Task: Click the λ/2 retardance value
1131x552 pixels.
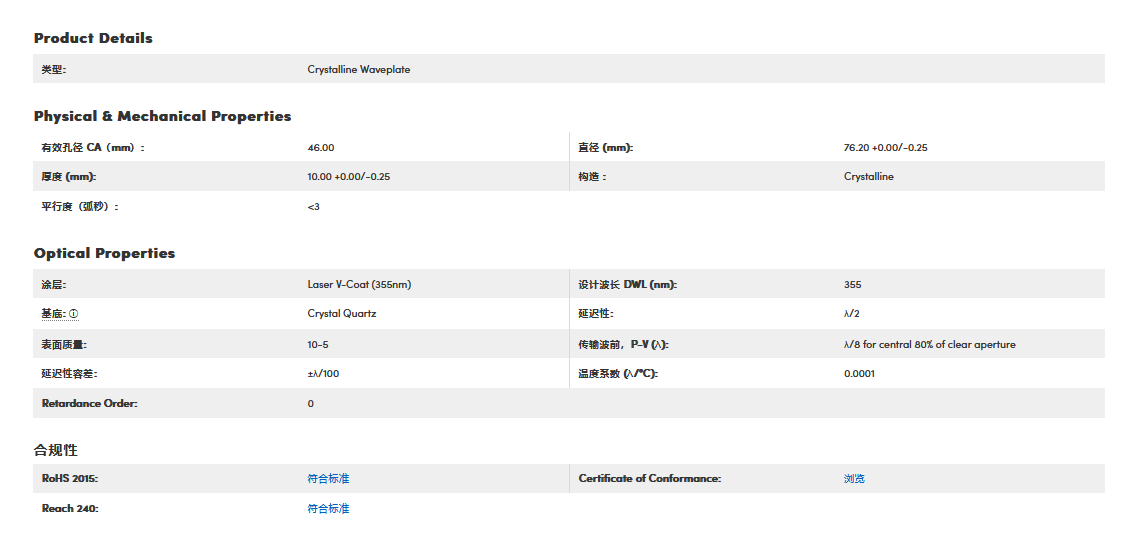Action: point(851,314)
